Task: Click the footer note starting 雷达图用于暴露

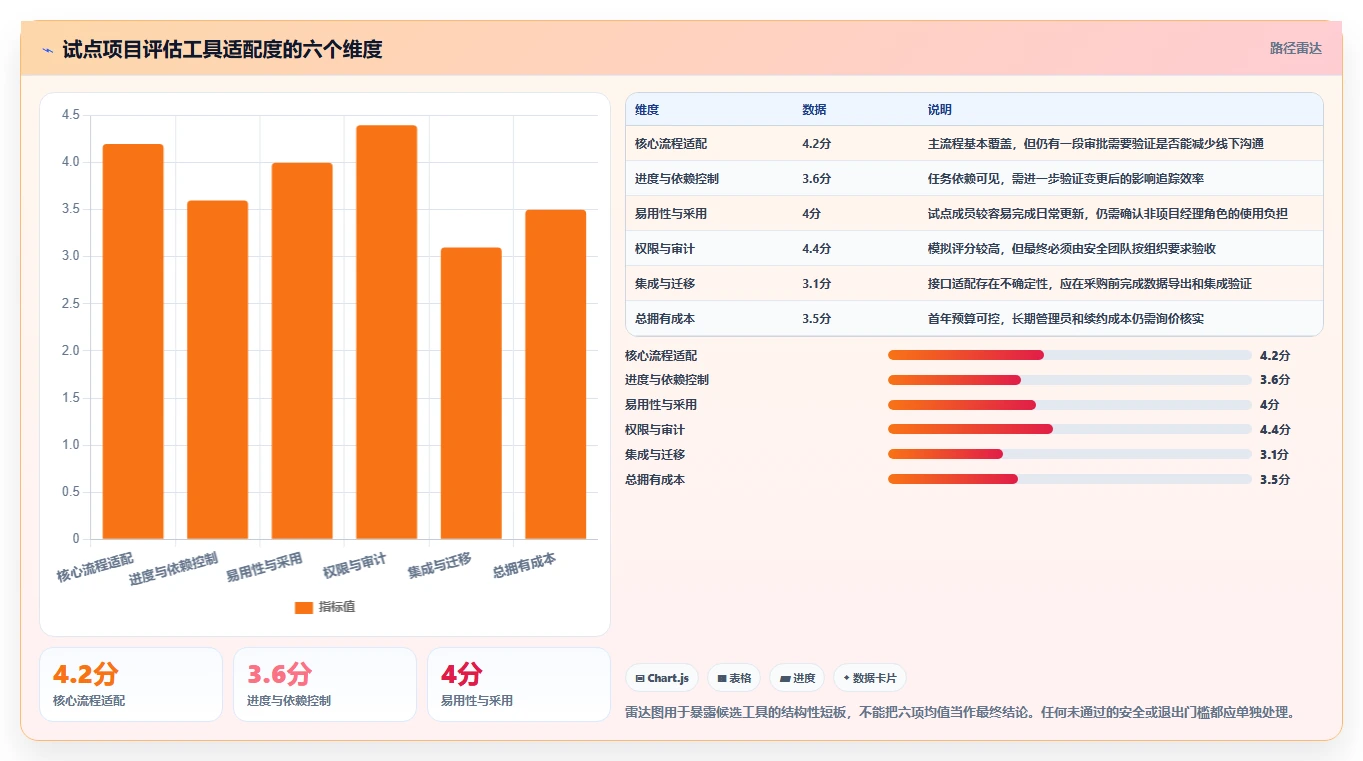Action: click(x=961, y=713)
